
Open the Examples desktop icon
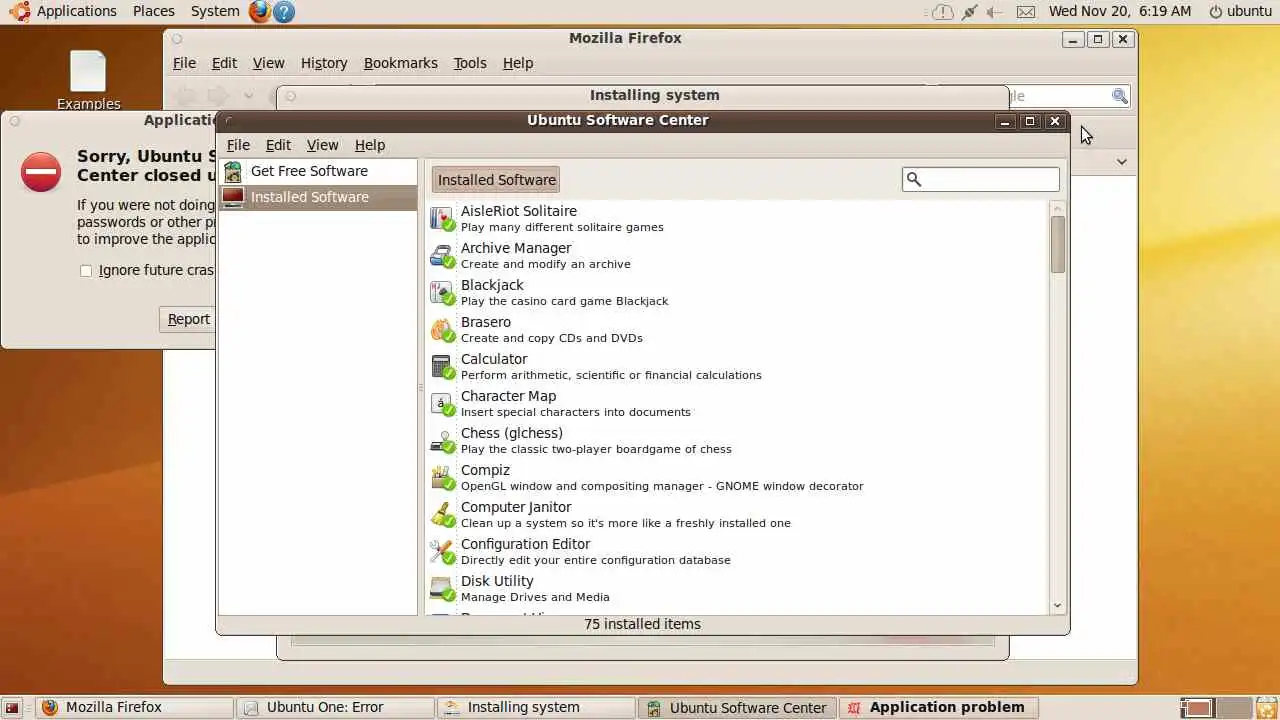(88, 80)
